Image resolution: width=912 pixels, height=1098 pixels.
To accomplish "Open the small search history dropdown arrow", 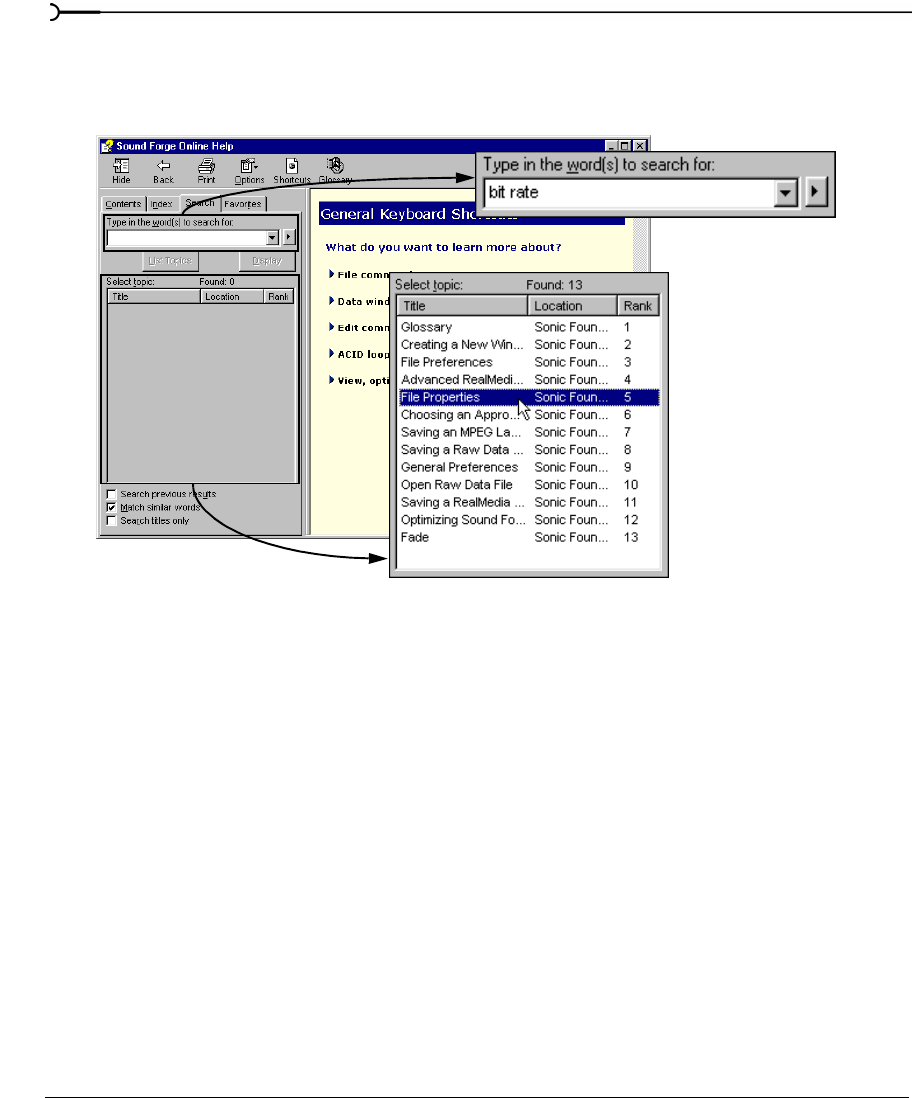I will [272, 238].
